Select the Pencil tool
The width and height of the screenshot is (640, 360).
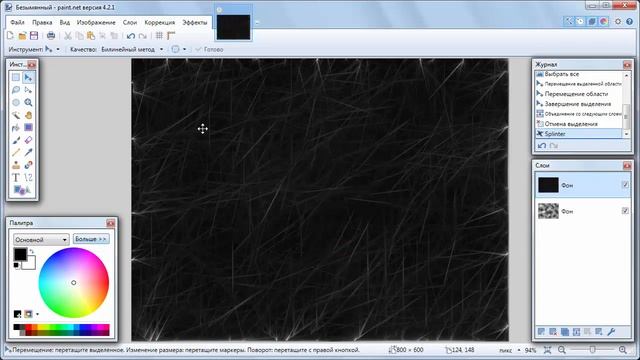(16, 153)
